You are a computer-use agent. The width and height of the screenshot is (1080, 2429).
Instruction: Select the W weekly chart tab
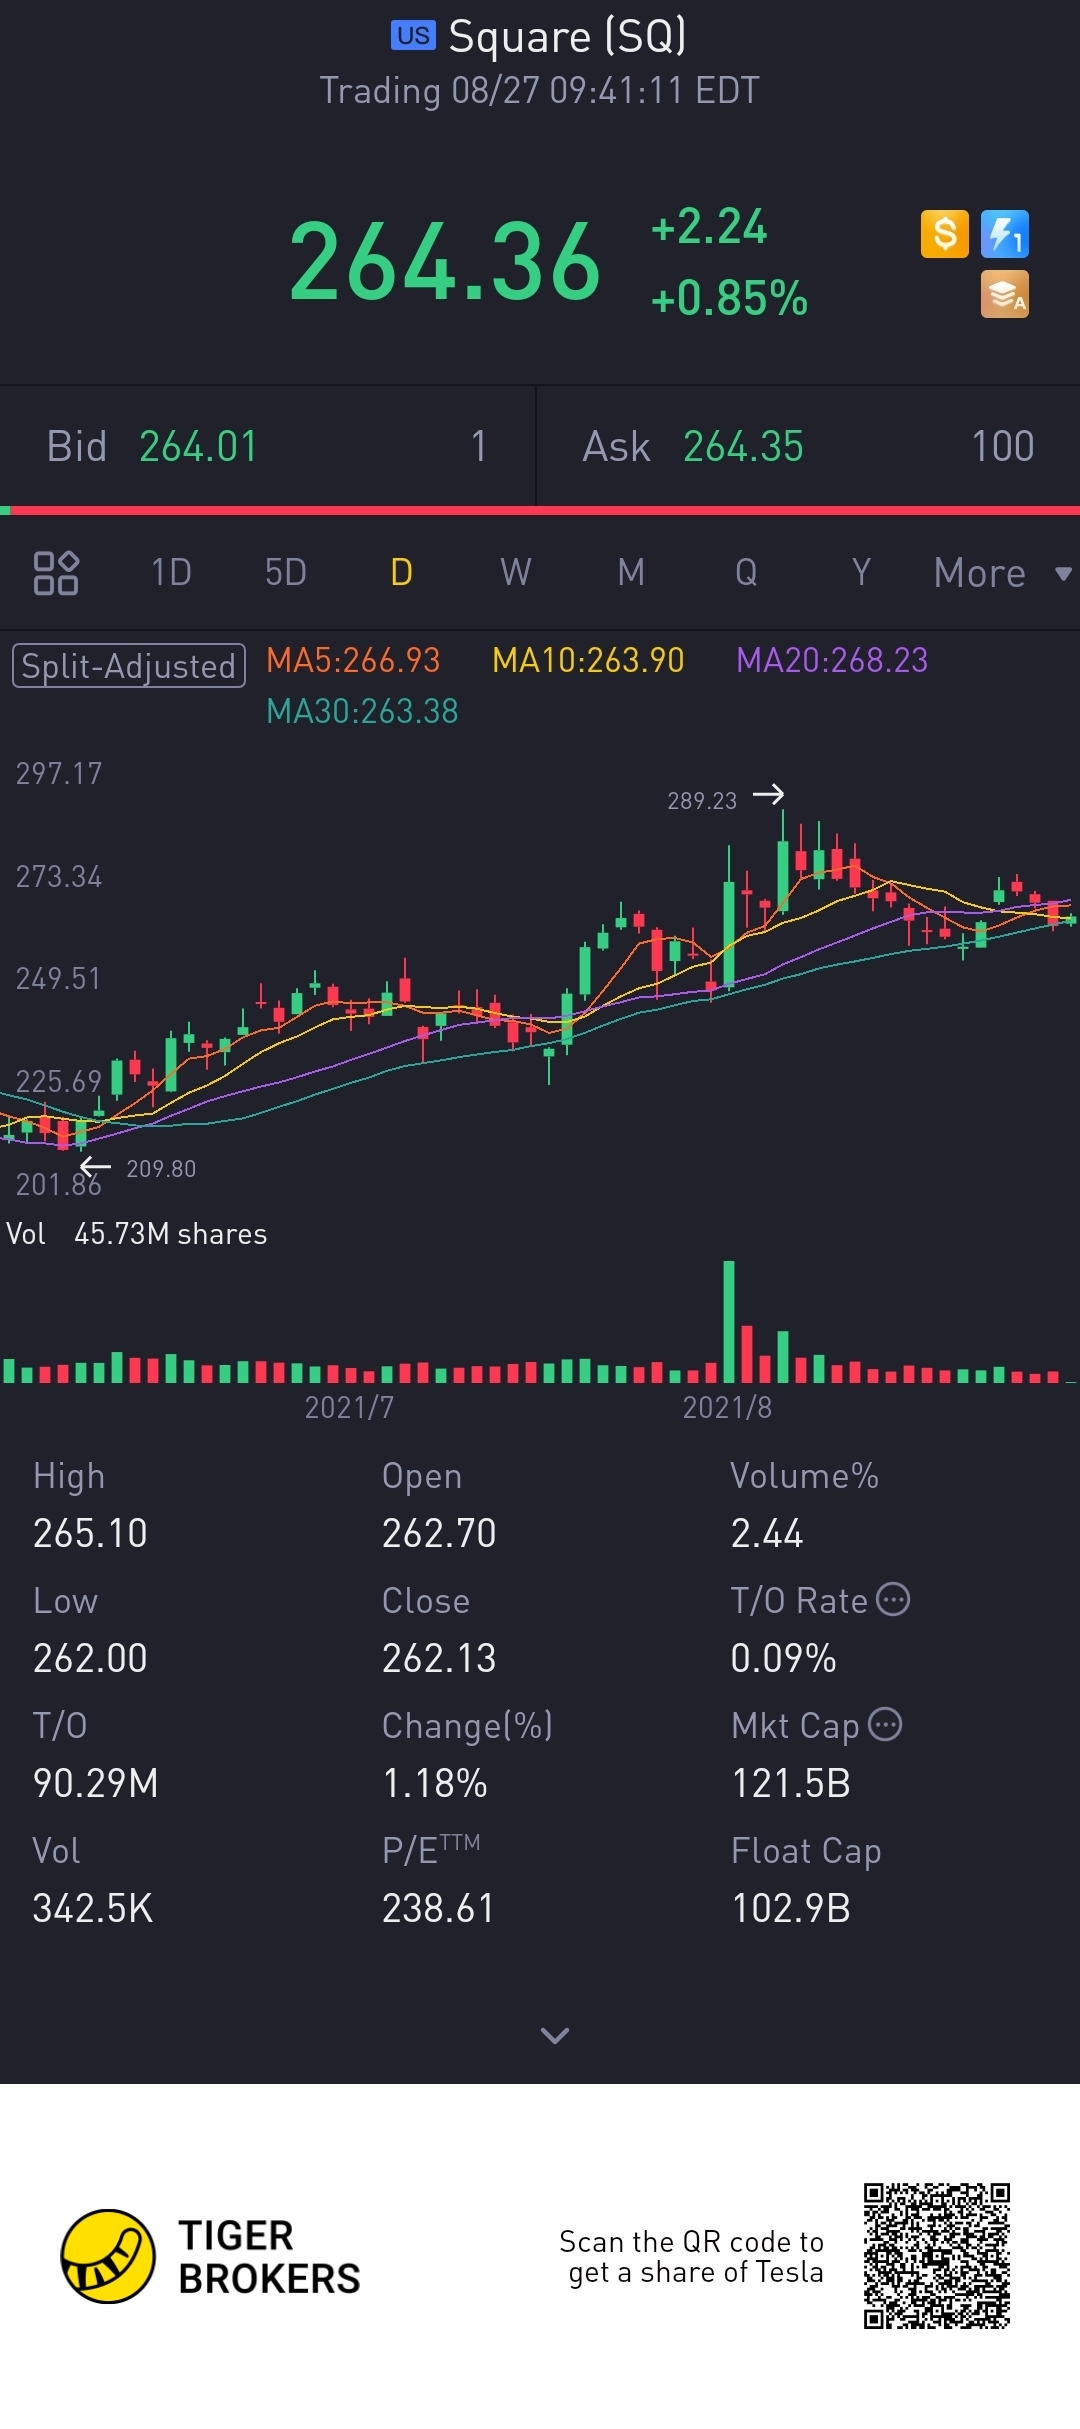coord(515,573)
